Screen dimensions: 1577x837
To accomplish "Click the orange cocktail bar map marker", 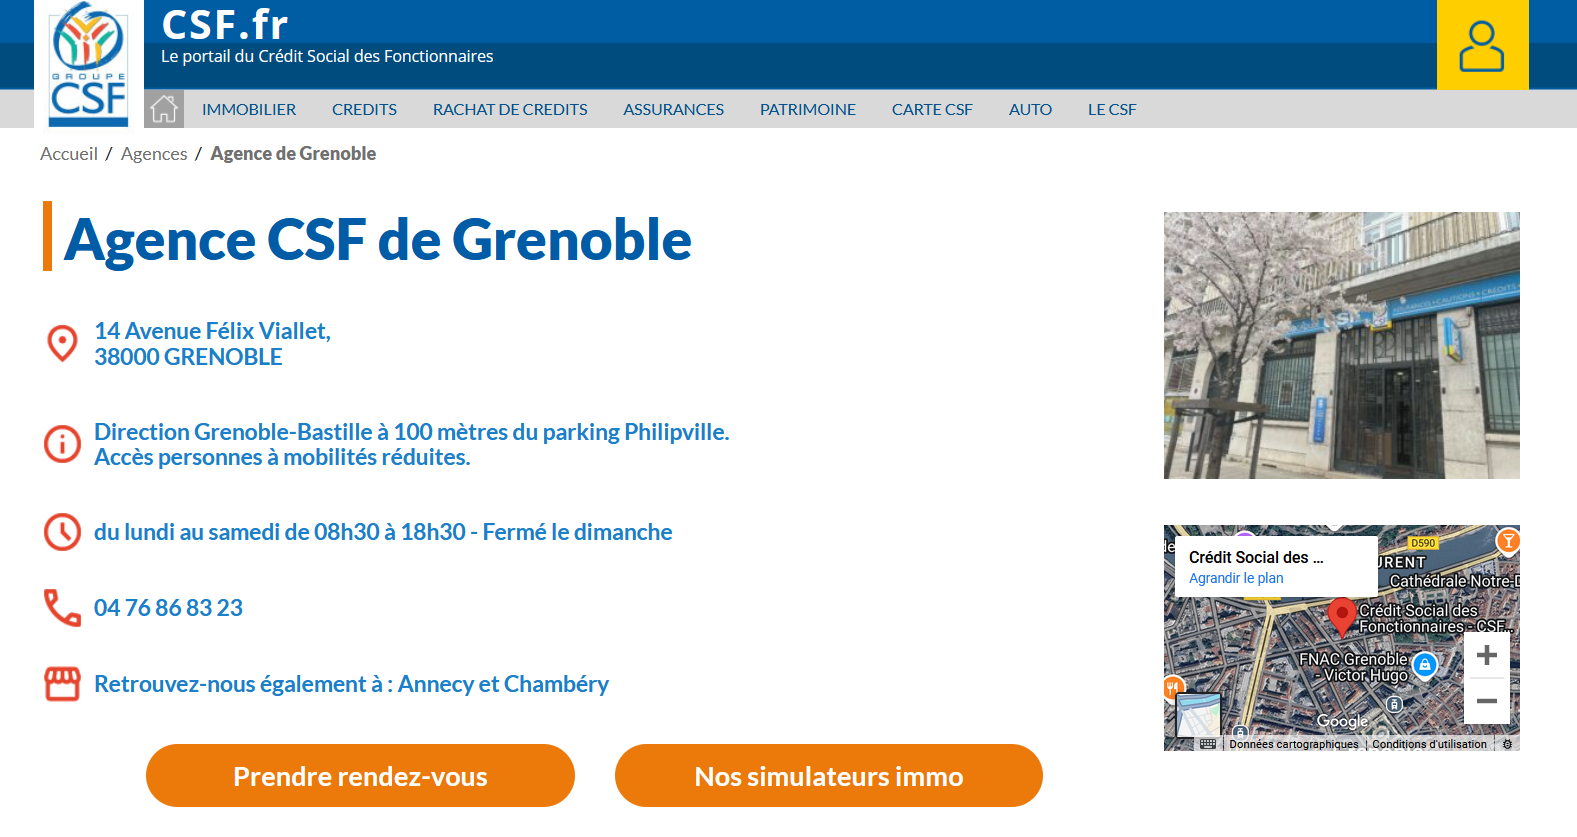I will [1507, 541].
